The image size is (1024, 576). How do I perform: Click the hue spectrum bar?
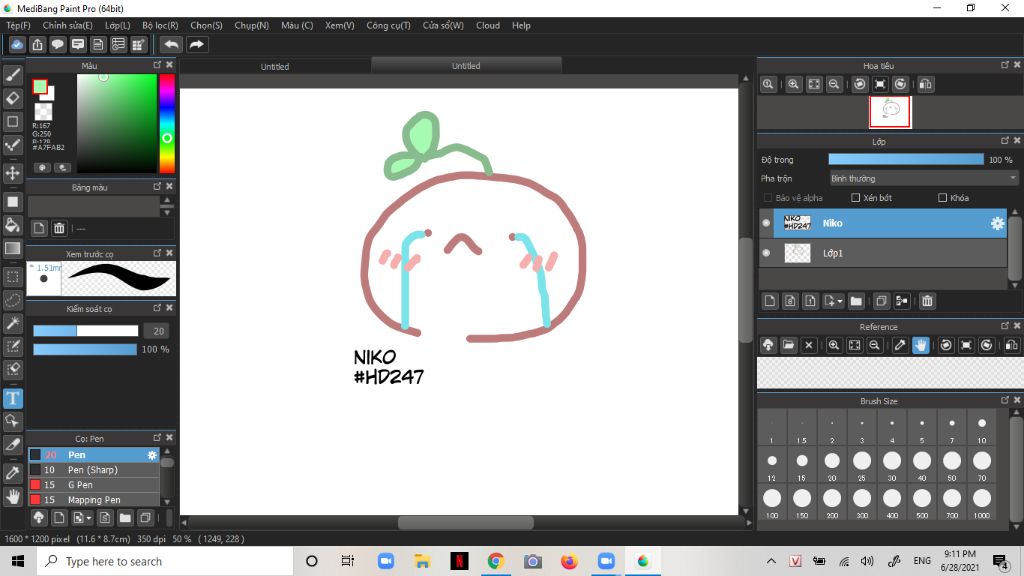(167, 123)
